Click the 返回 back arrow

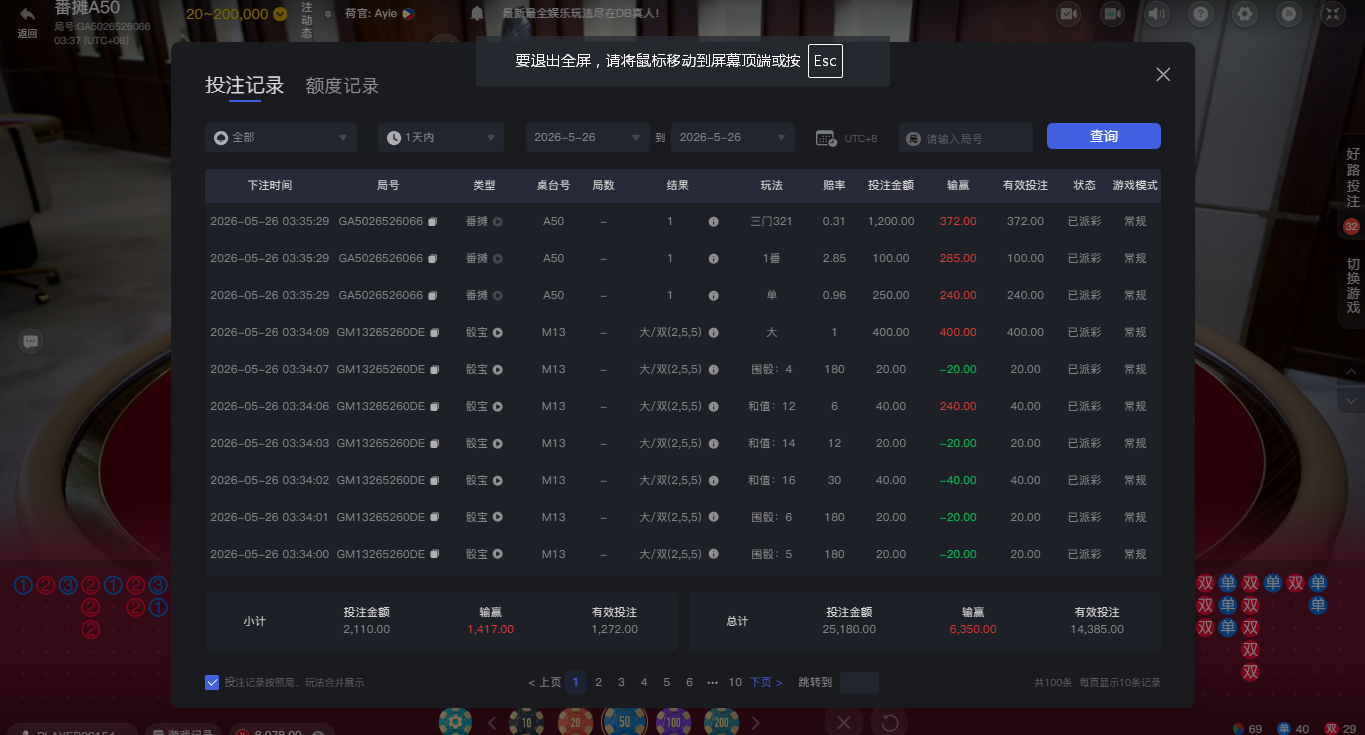click(x=27, y=21)
